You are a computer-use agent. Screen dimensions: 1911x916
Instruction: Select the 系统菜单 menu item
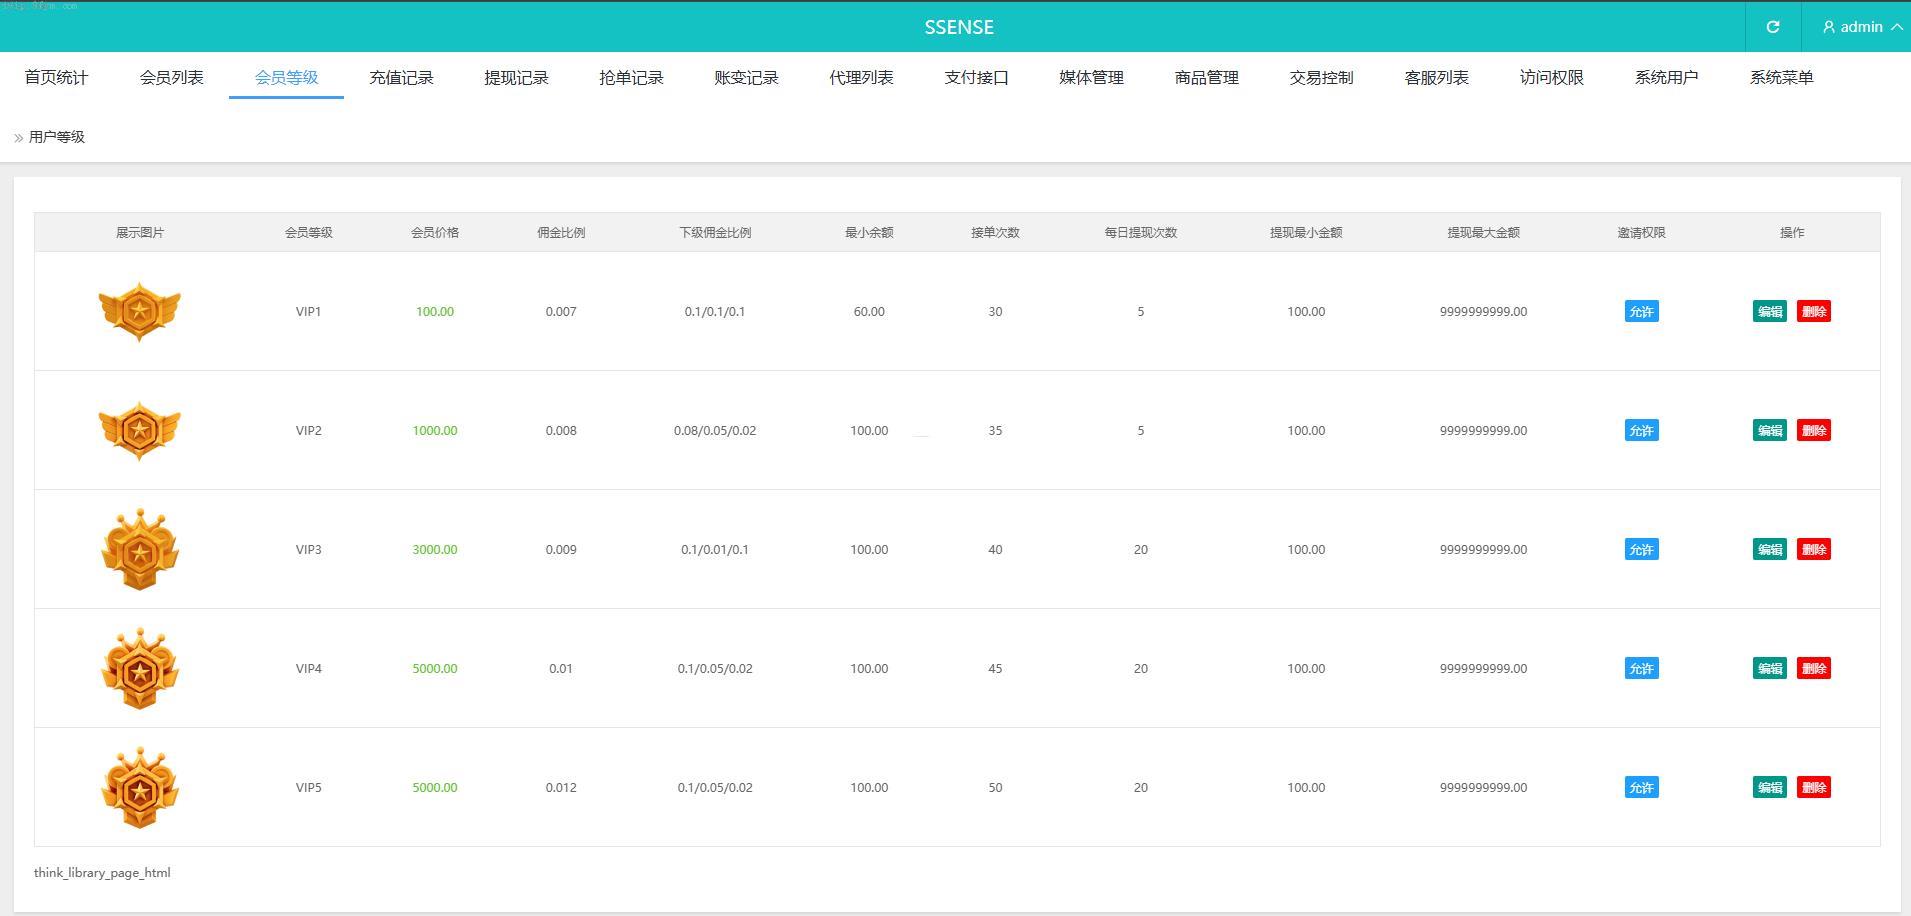(1781, 77)
